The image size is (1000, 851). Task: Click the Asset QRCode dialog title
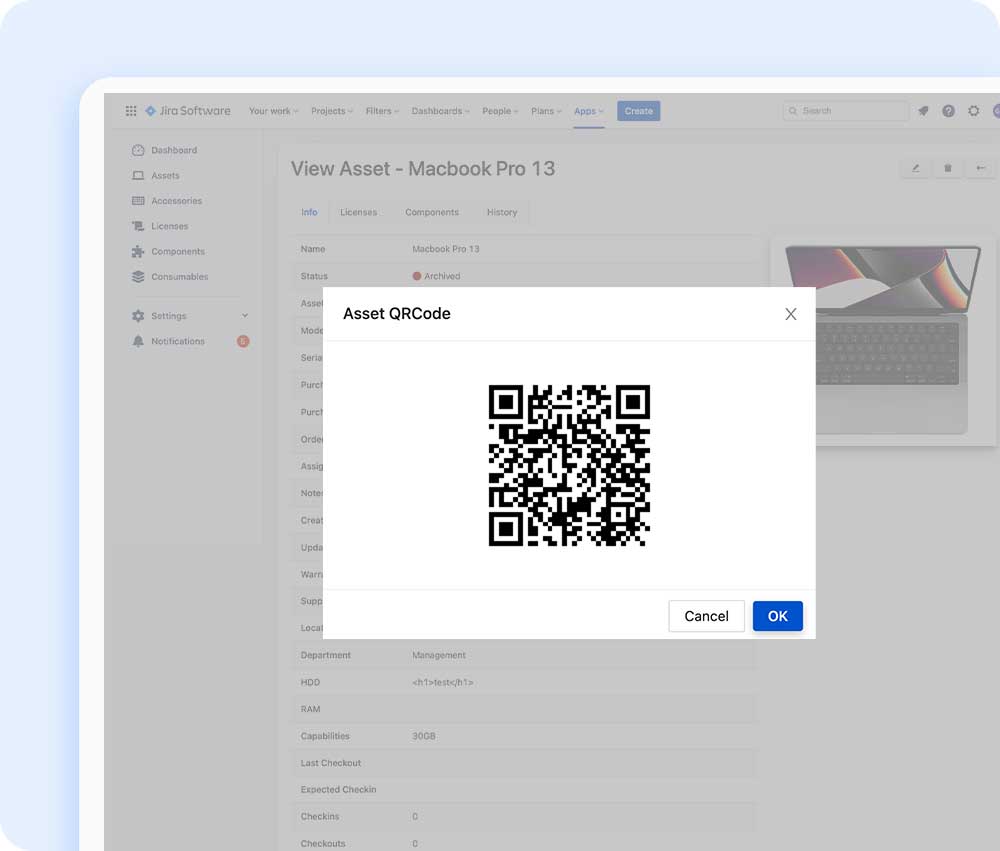click(x=397, y=314)
